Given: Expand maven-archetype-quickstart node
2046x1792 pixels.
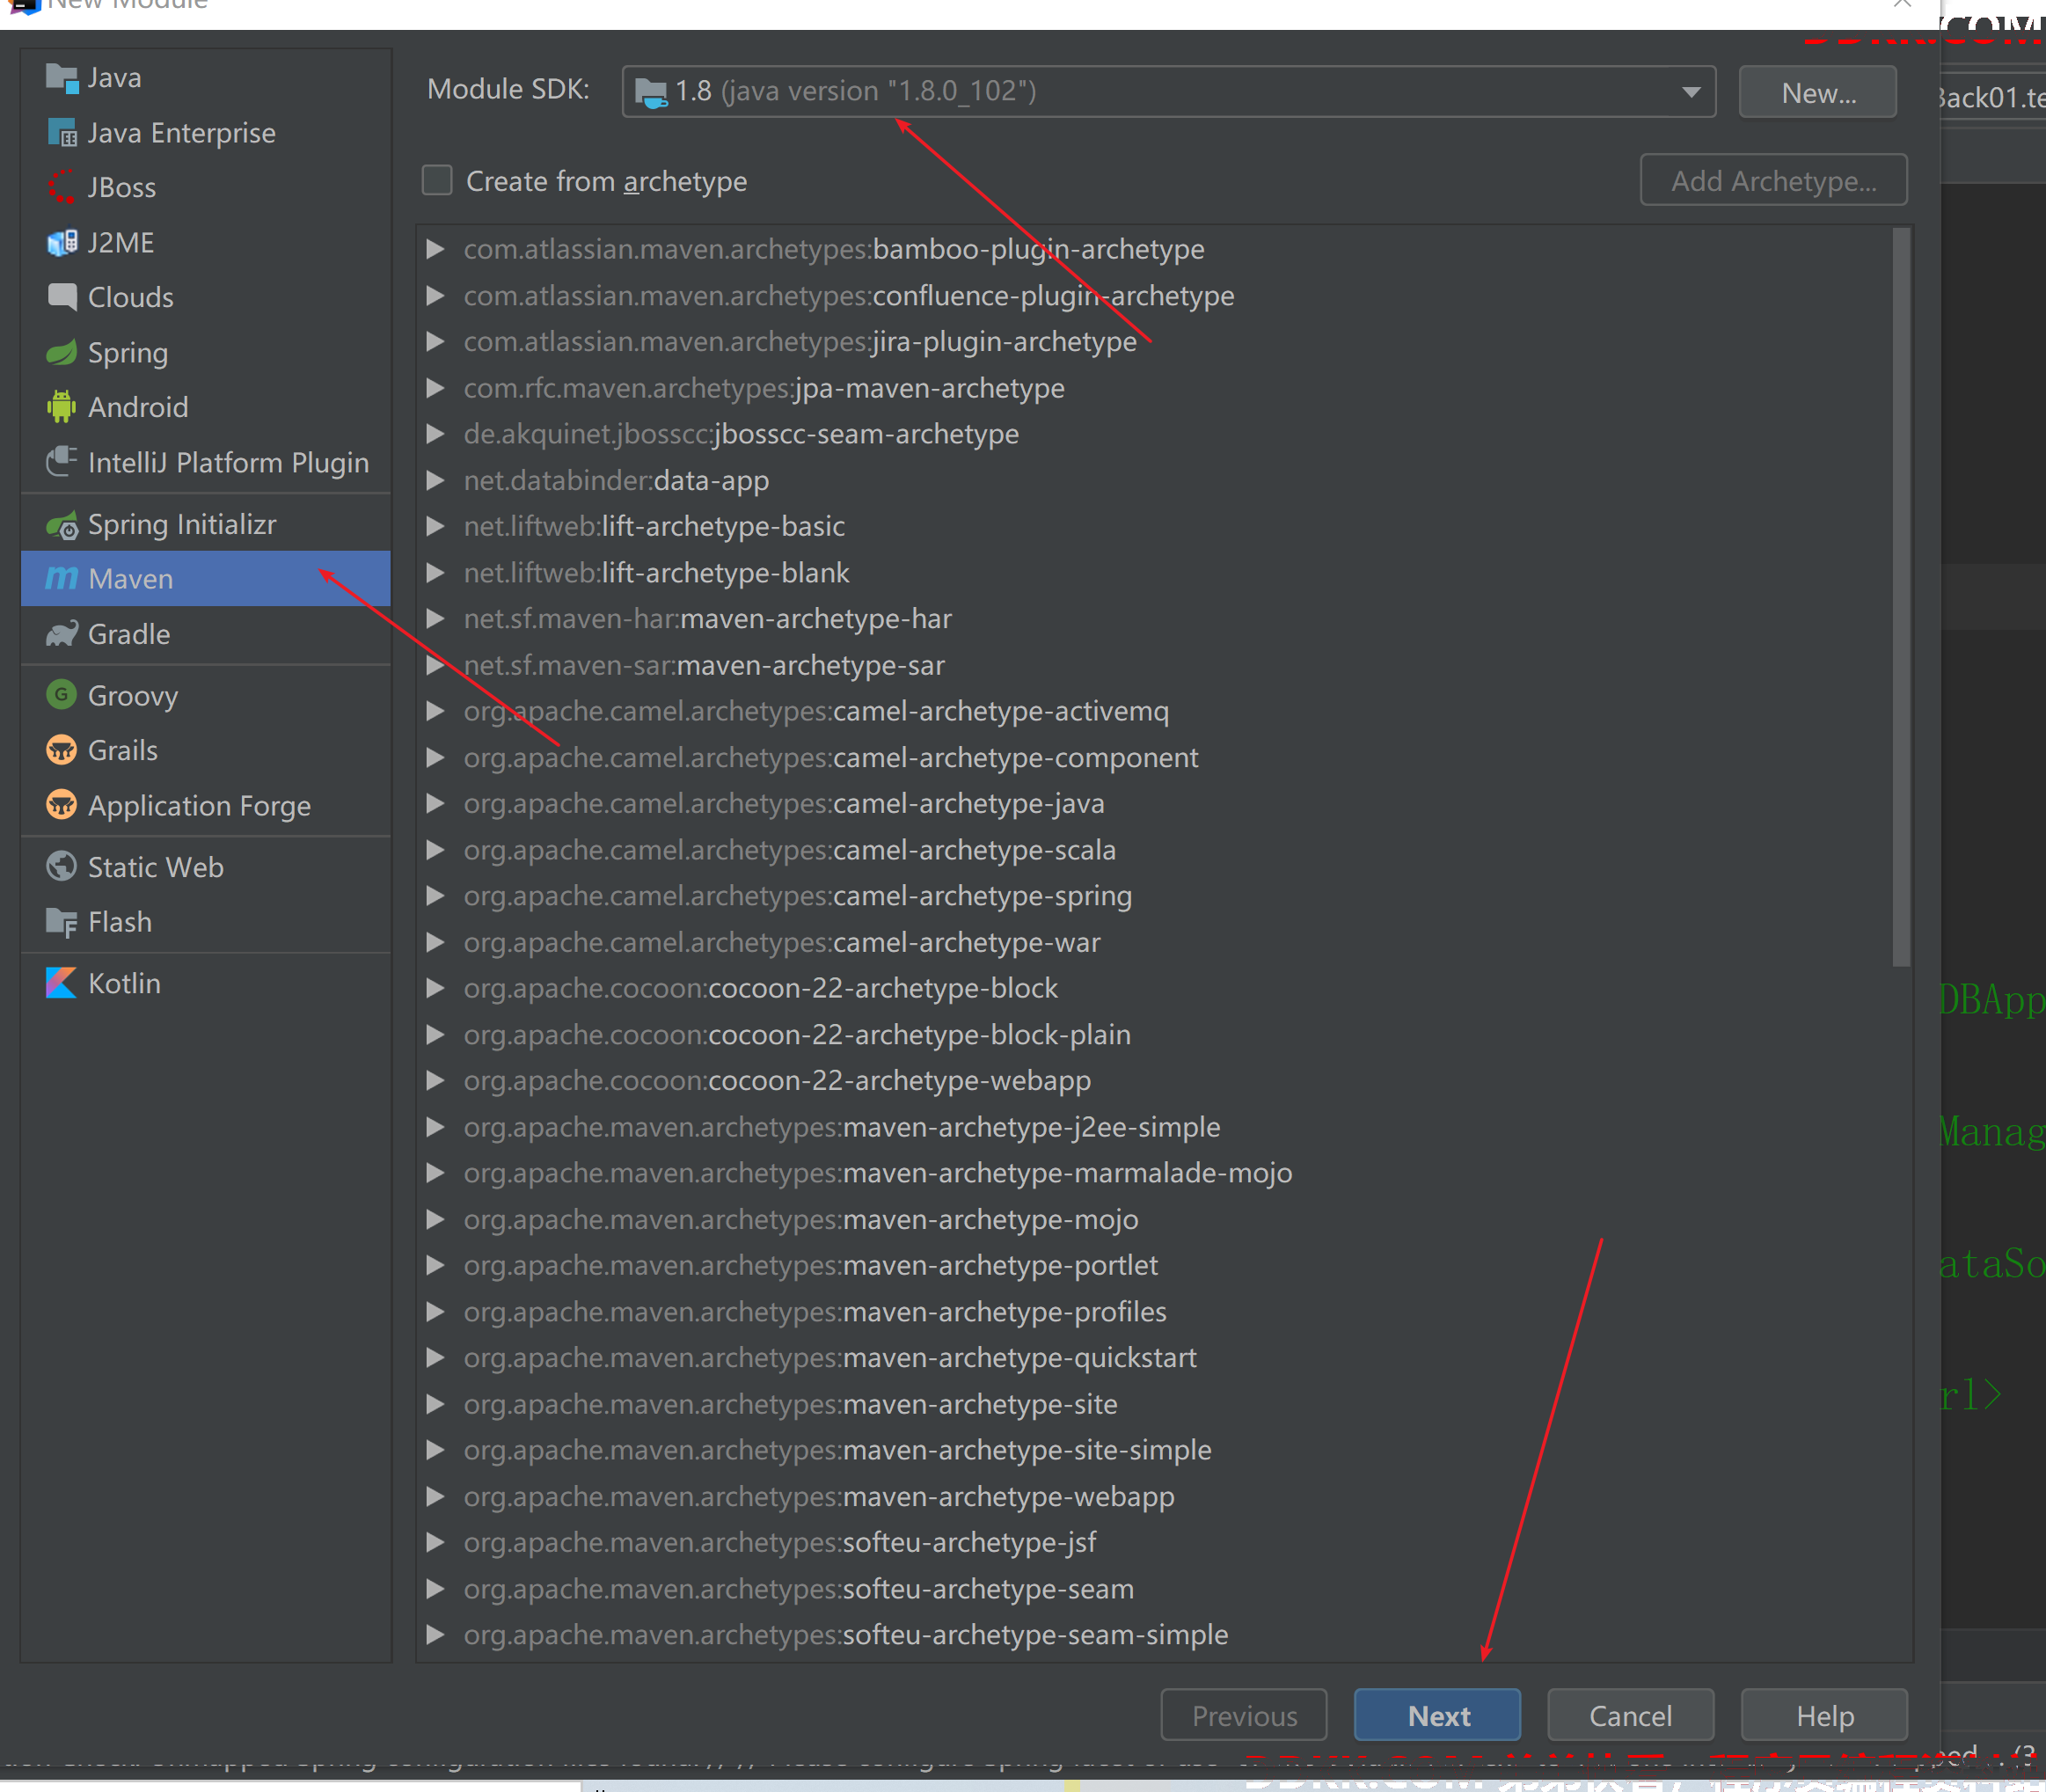Looking at the screenshot, I should [x=435, y=1358].
